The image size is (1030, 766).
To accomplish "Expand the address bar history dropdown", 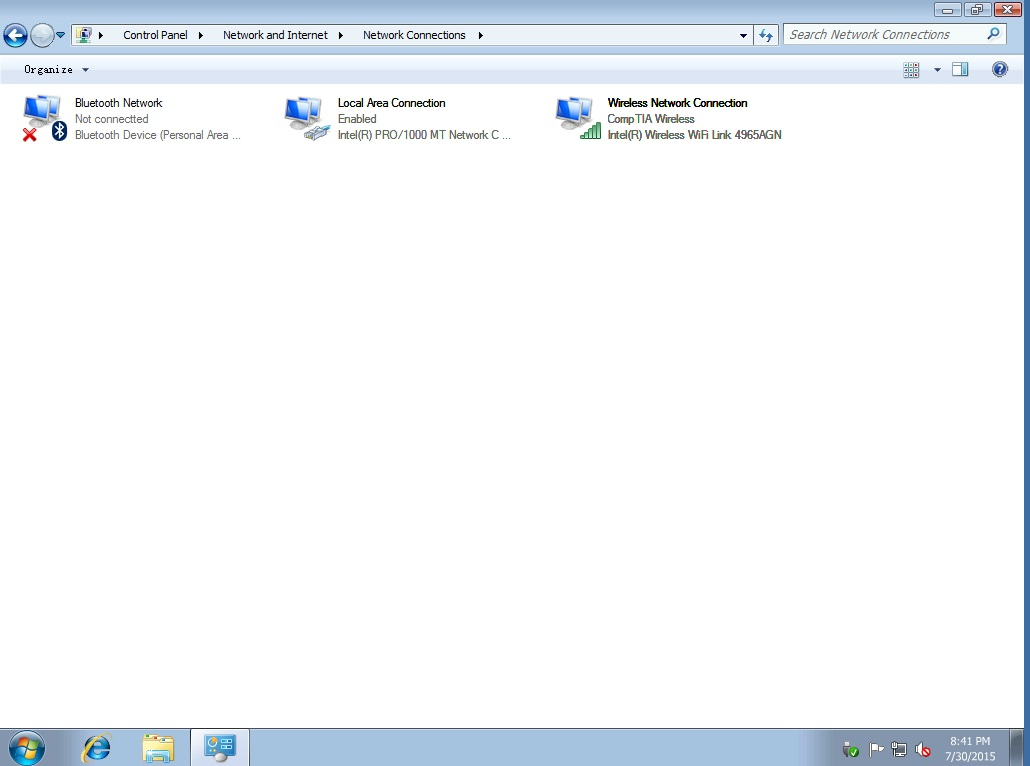I will pos(743,35).
